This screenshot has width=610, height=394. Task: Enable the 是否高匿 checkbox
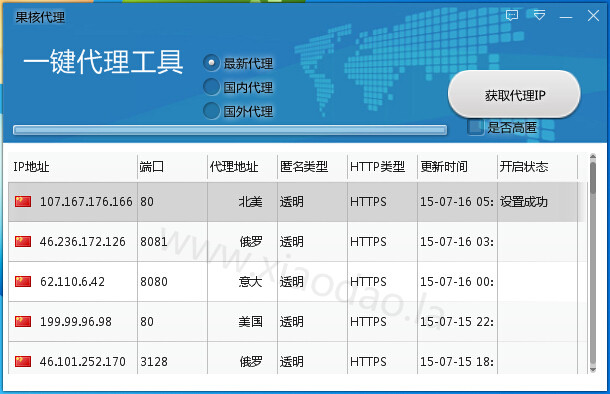(x=475, y=127)
